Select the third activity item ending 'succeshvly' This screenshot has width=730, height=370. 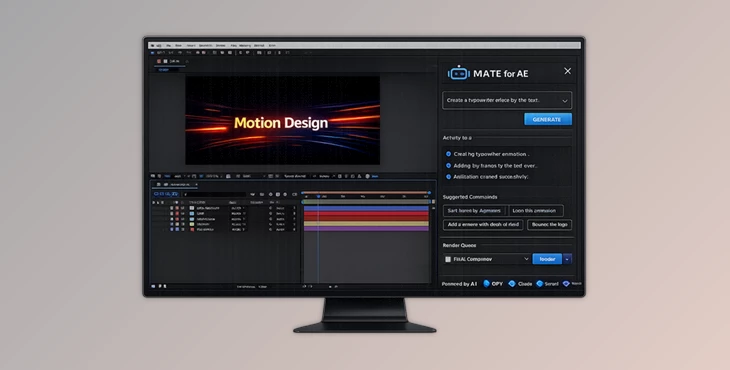[x=487, y=177]
